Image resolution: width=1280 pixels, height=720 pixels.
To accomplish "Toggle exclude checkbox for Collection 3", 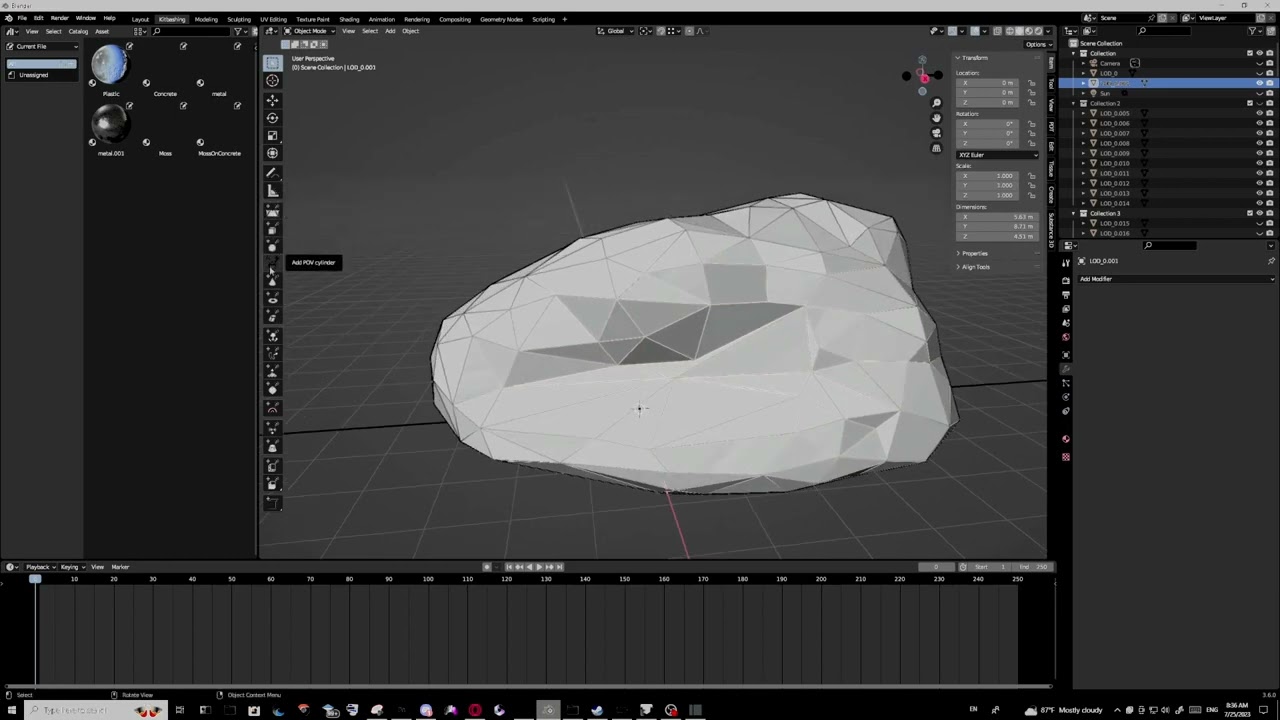I will click(1249, 213).
